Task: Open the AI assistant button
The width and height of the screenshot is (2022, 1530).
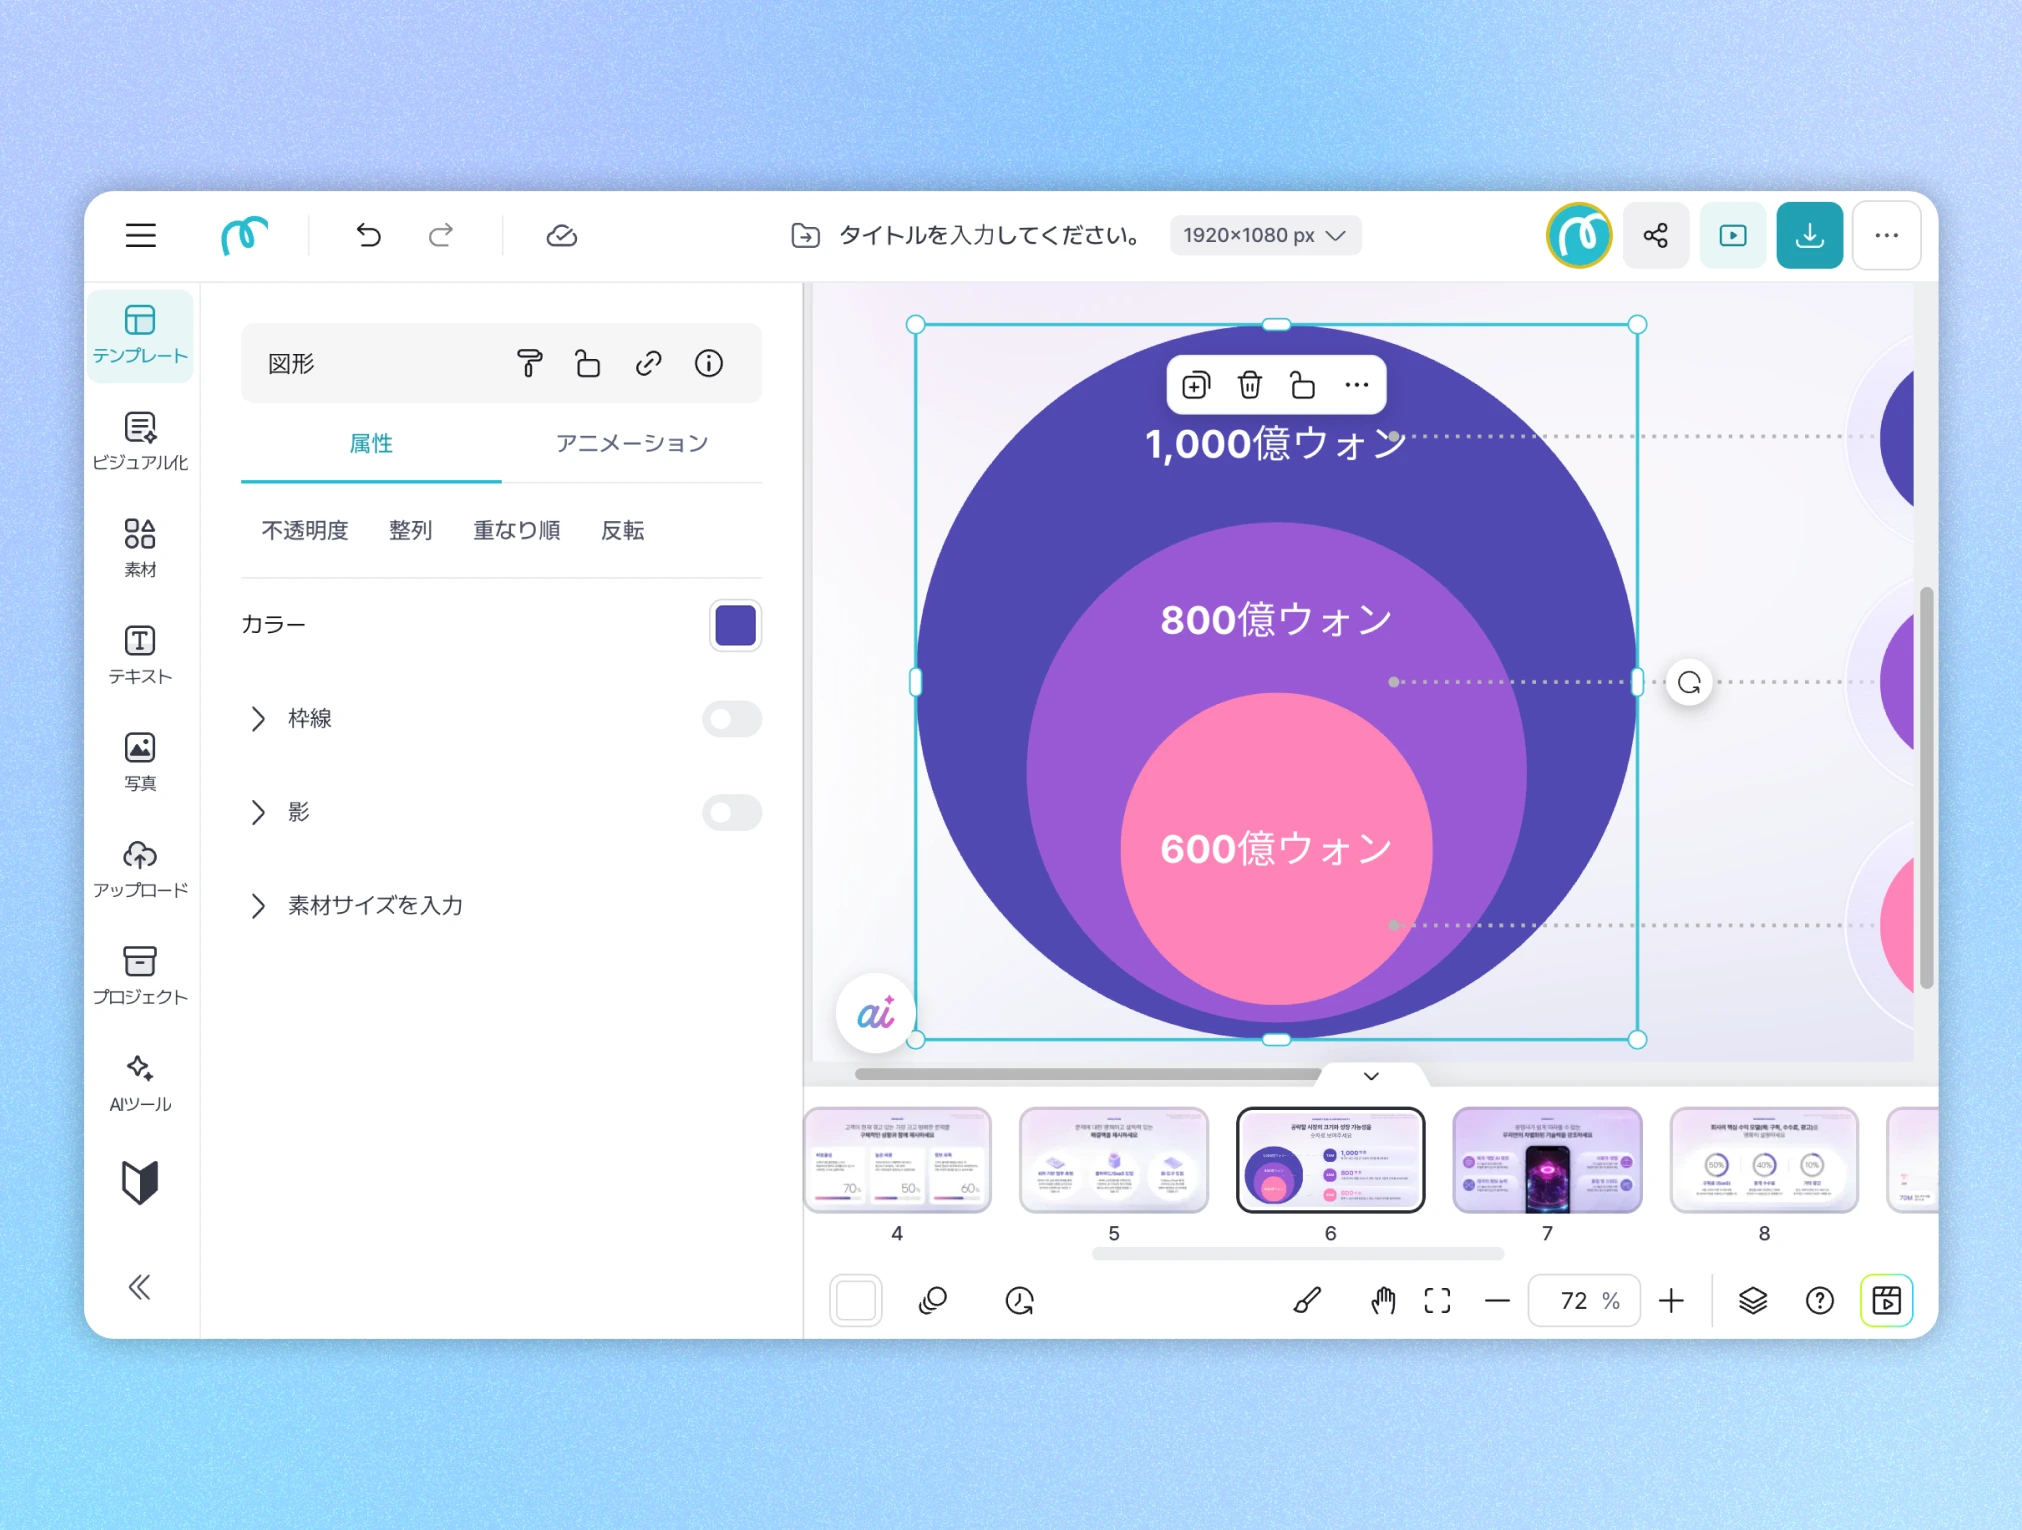Action: [x=876, y=1013]
